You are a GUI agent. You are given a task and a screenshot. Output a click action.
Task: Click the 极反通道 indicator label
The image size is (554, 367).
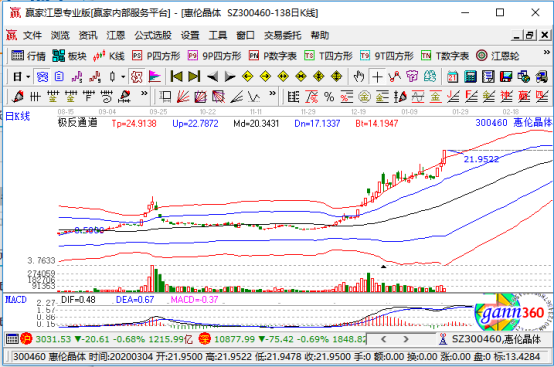(77, 123)
